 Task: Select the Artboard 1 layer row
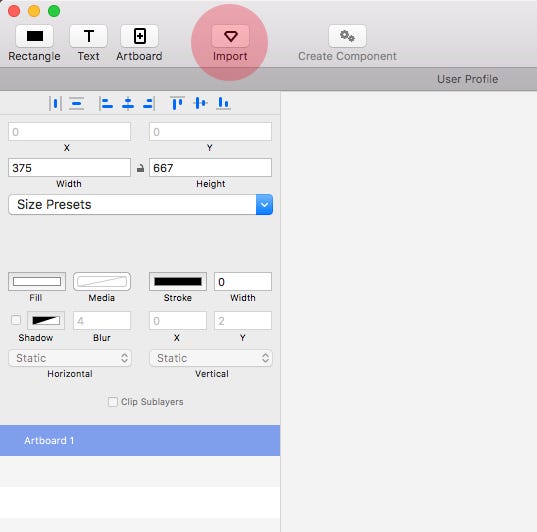point(140,440)
